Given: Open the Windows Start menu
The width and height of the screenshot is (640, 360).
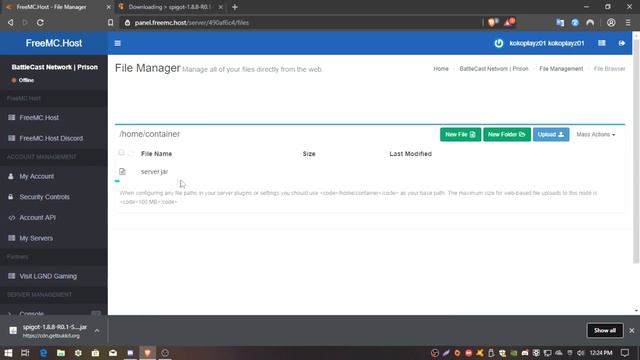Looking at the screenshot, I should (x=8, y=353).
